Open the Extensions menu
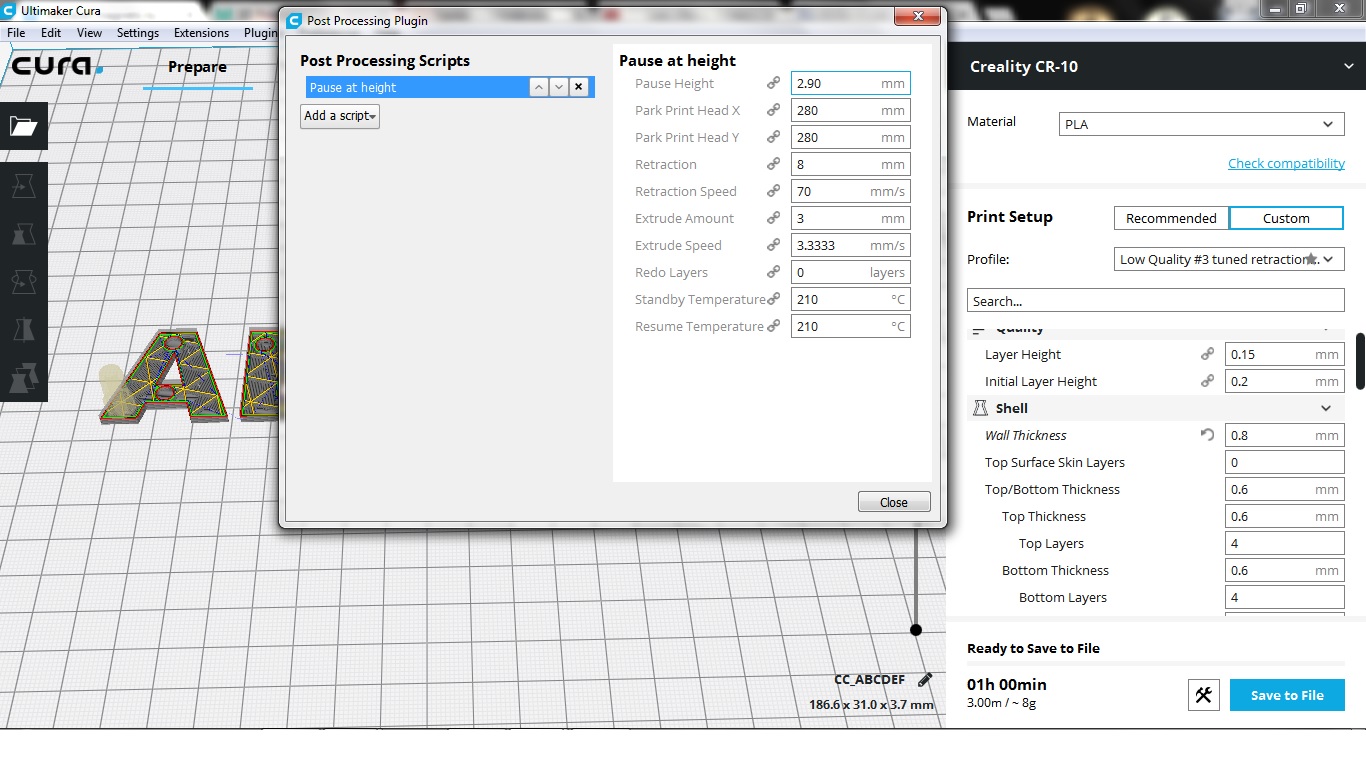Viewport: 1366px width, 764px height. [202, 33]
